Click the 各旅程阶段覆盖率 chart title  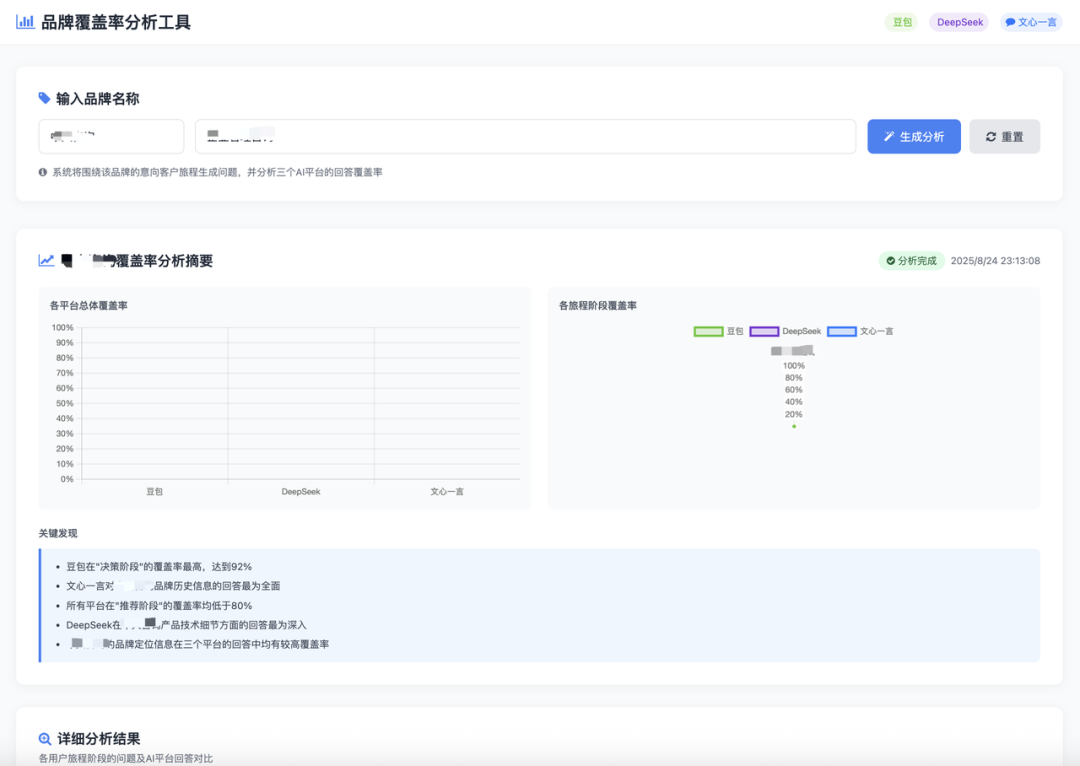598,305
